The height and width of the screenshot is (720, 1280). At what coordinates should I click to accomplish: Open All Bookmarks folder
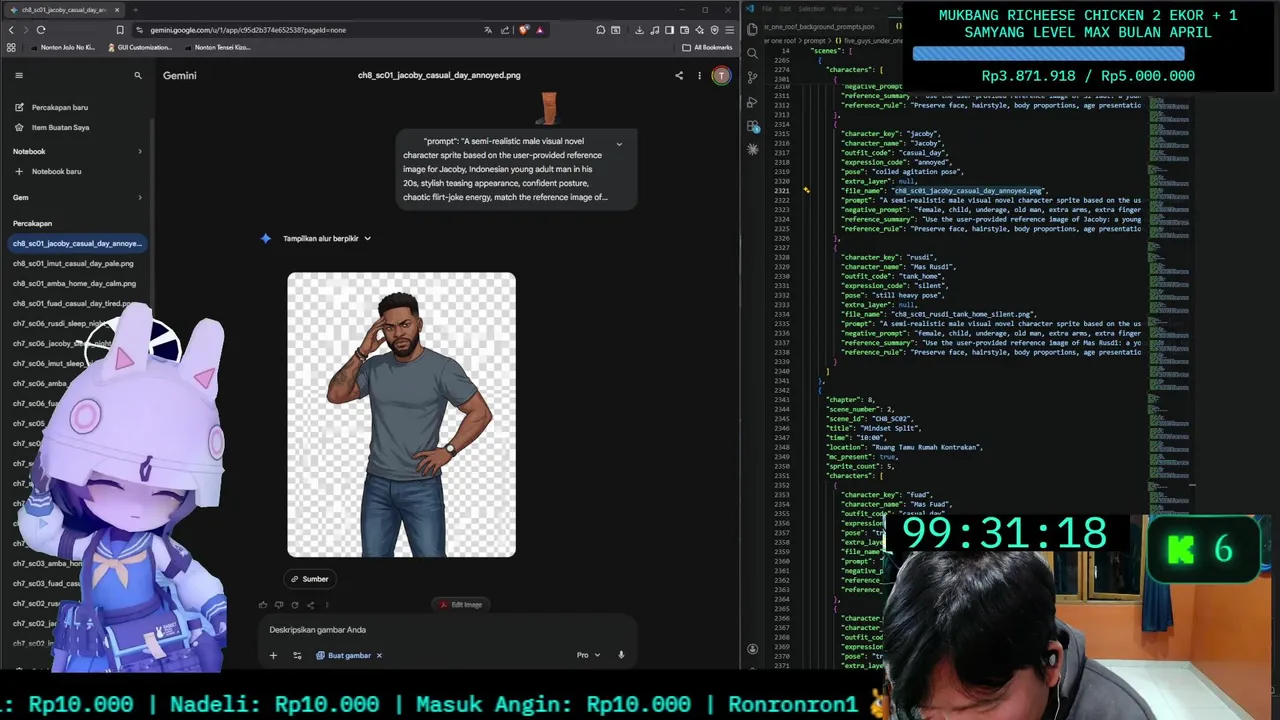pyautogui.click(x=707, y=47)
